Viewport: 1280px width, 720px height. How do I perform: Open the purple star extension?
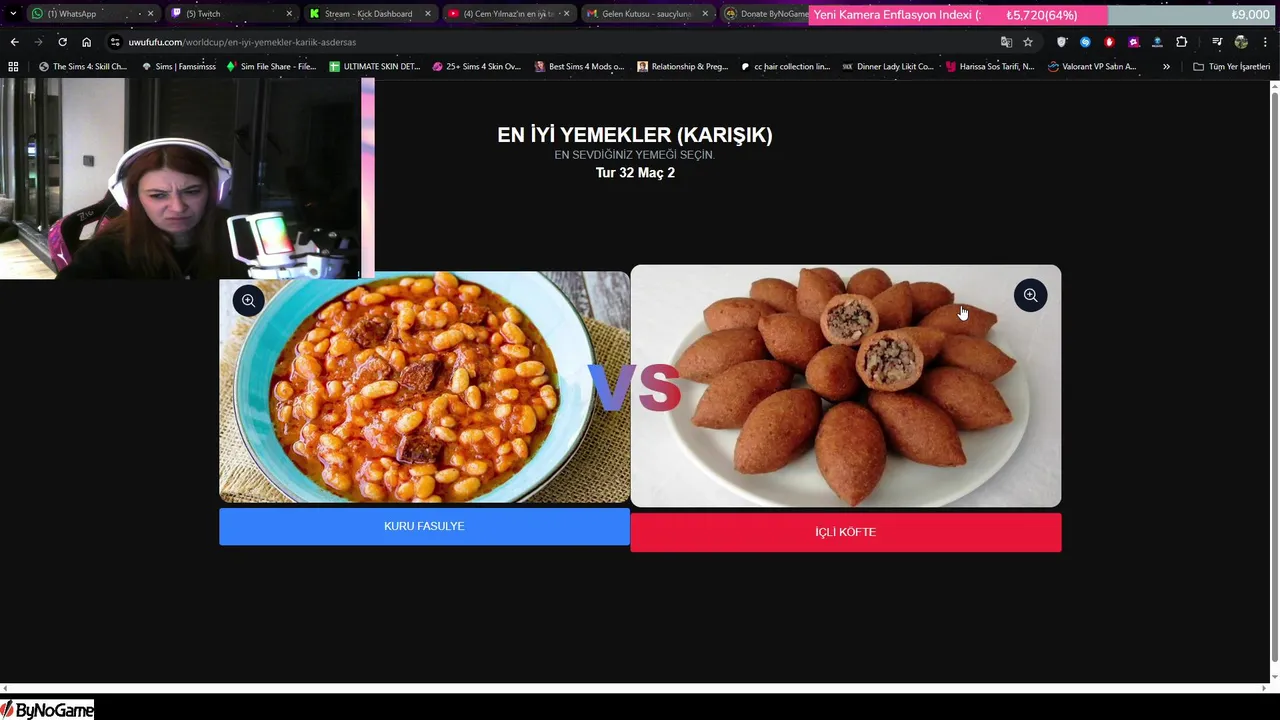[1133, 42]
